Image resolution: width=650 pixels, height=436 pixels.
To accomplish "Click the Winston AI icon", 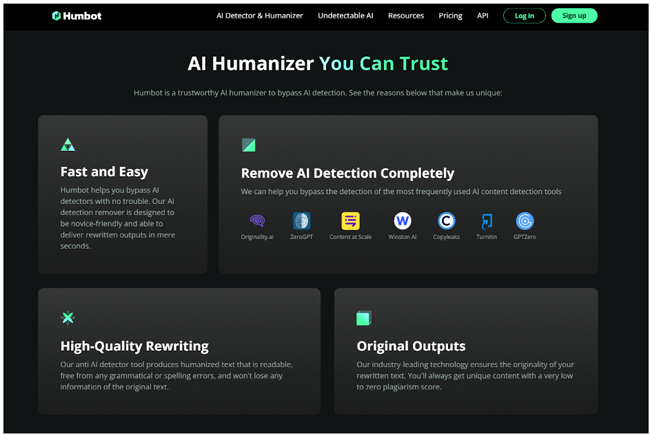I will click(403, 220).
